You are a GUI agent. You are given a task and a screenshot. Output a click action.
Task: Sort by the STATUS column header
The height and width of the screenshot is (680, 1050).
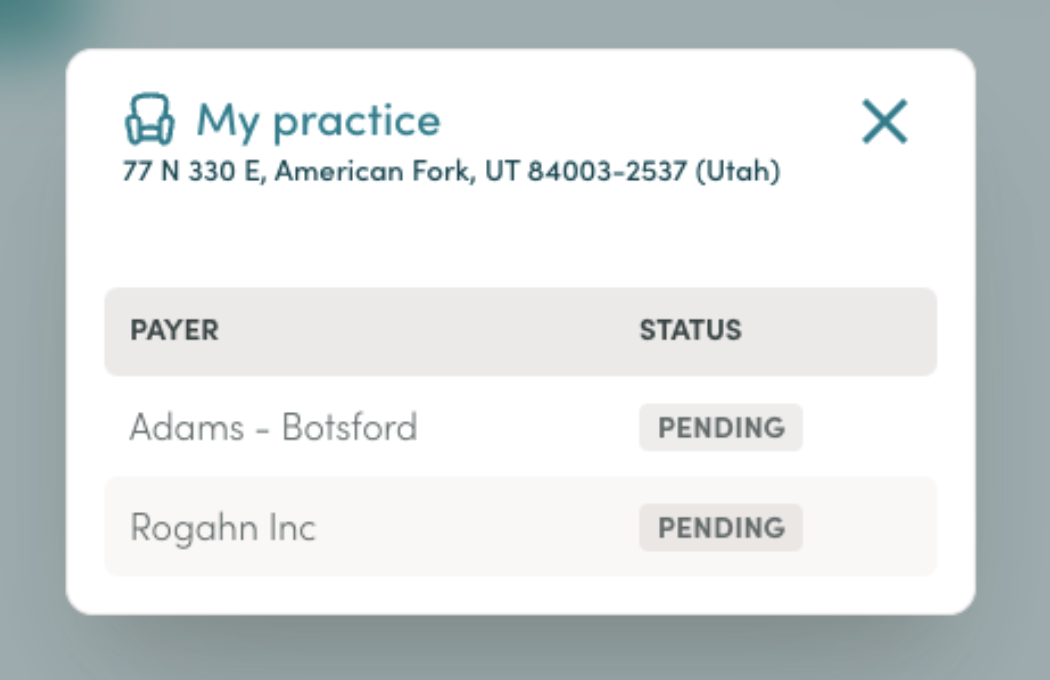pos(691,330)
